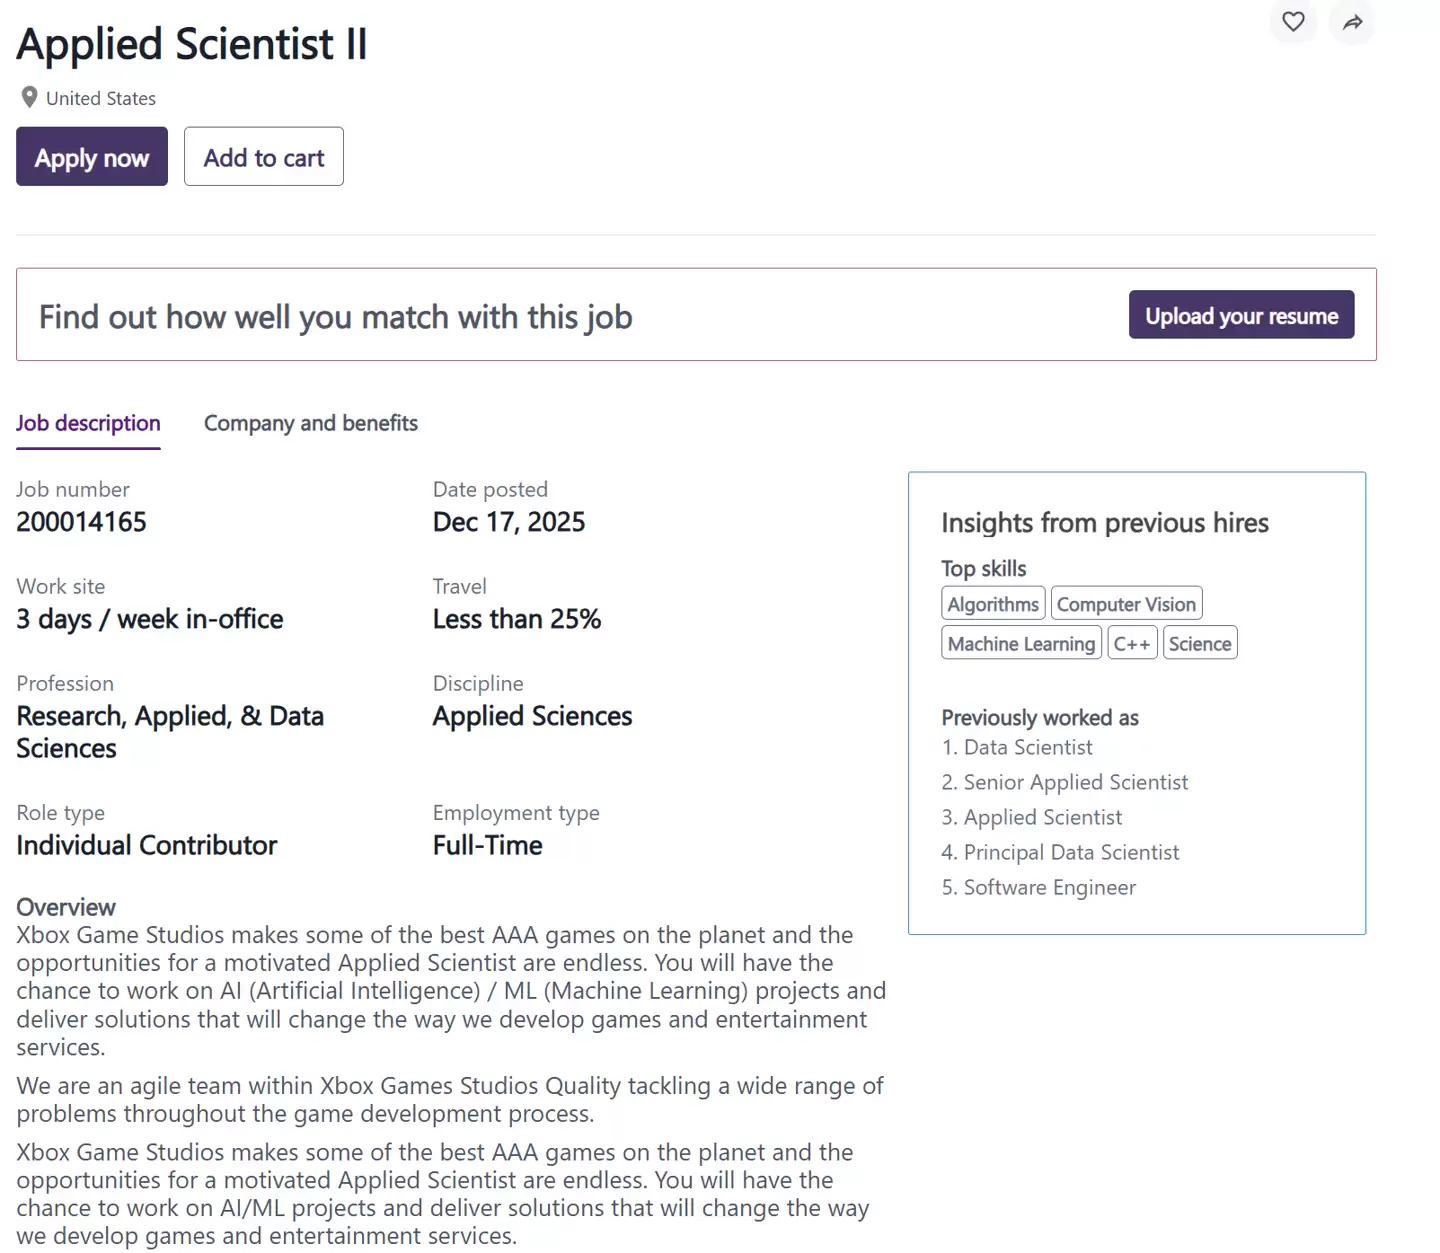Add the job to cart
The image size is (1440, 1253).
[263, 157]
